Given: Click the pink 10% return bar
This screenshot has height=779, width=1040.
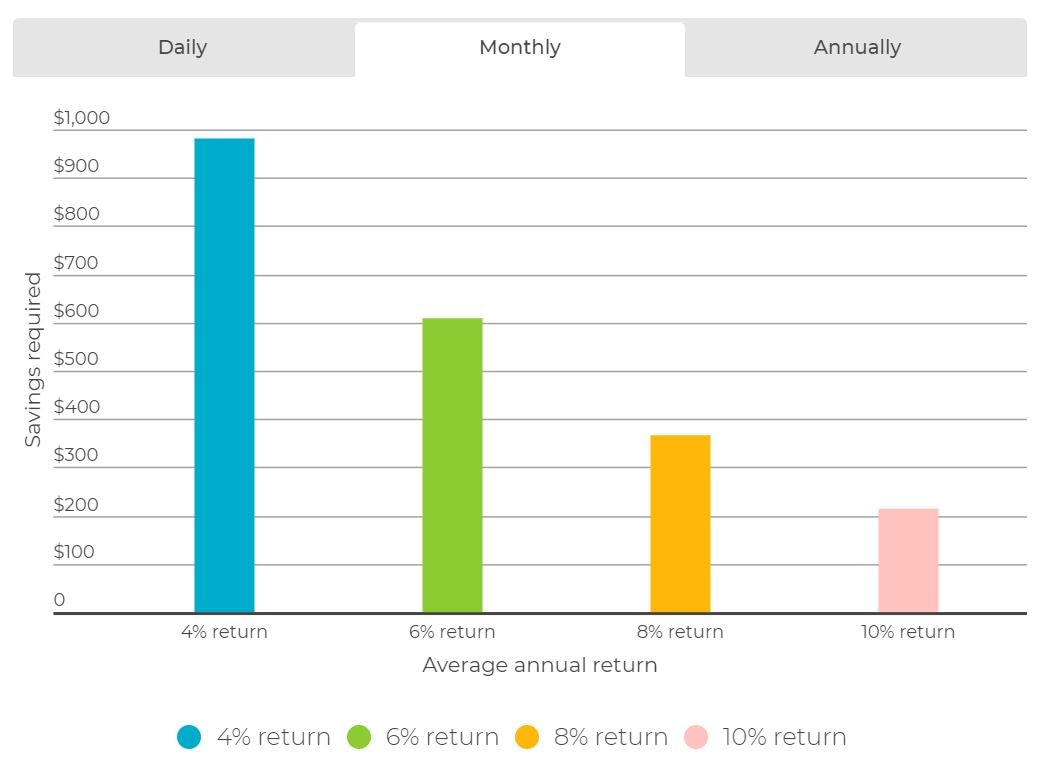Looking at the screenshot, I should (908, 561).
